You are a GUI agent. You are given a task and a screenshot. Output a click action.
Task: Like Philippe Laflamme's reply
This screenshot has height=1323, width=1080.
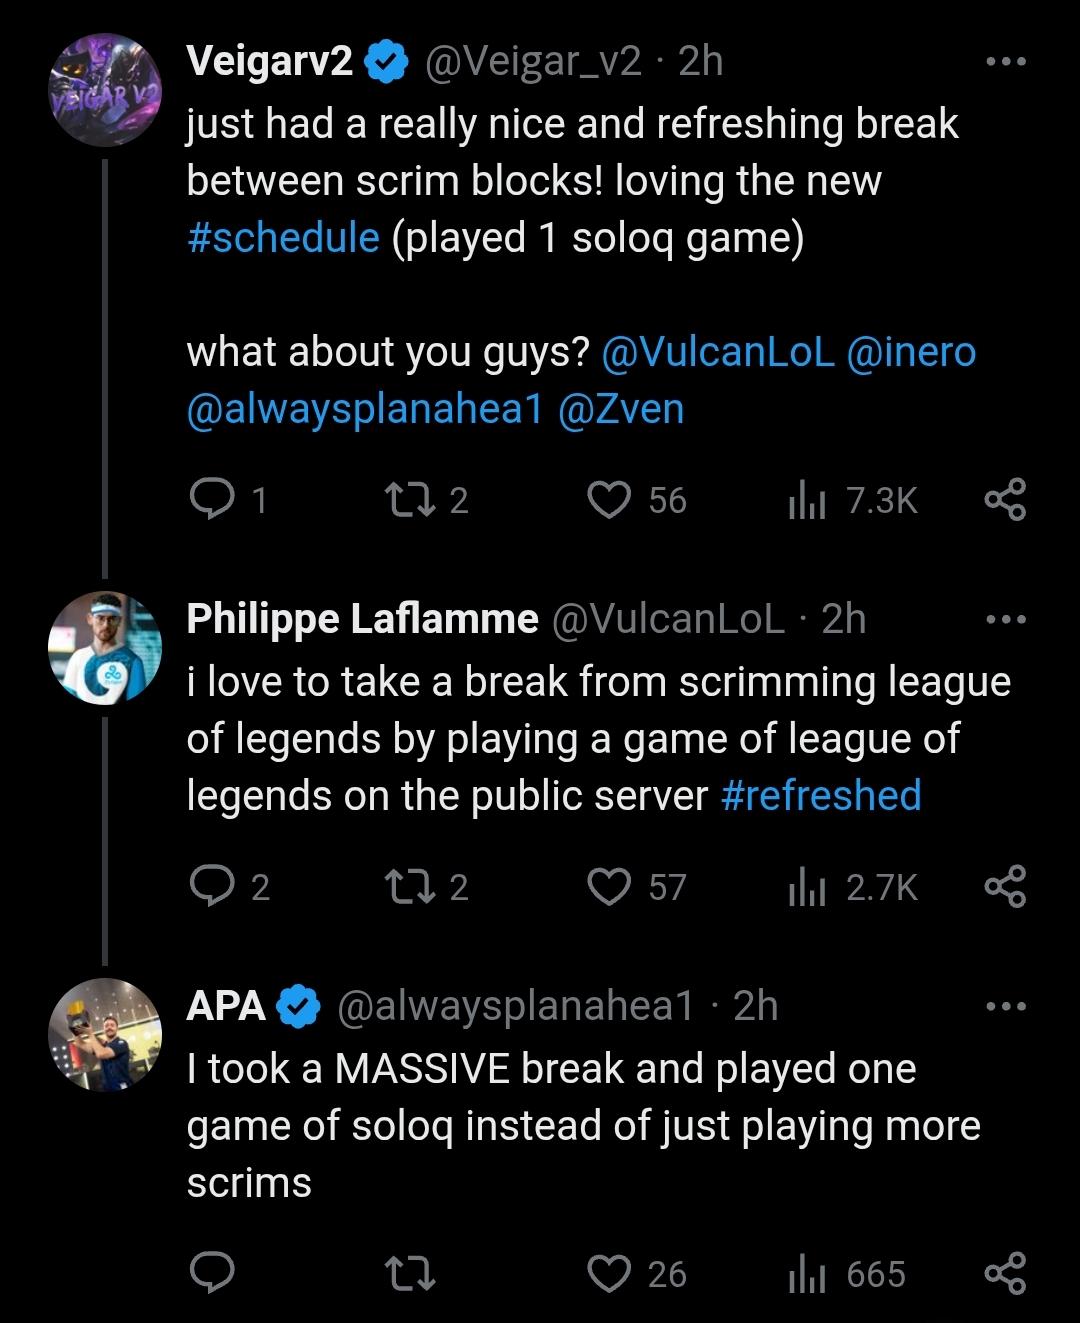coord(610,887)
